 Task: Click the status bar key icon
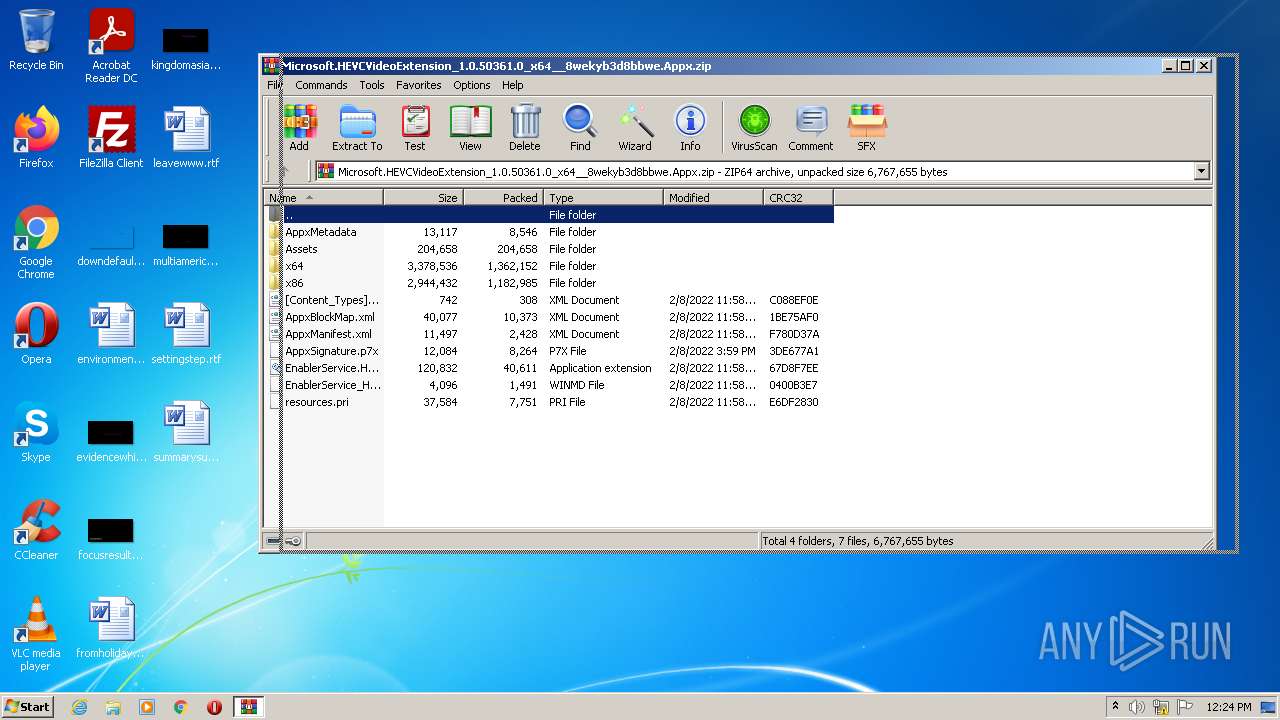point(293,541)
